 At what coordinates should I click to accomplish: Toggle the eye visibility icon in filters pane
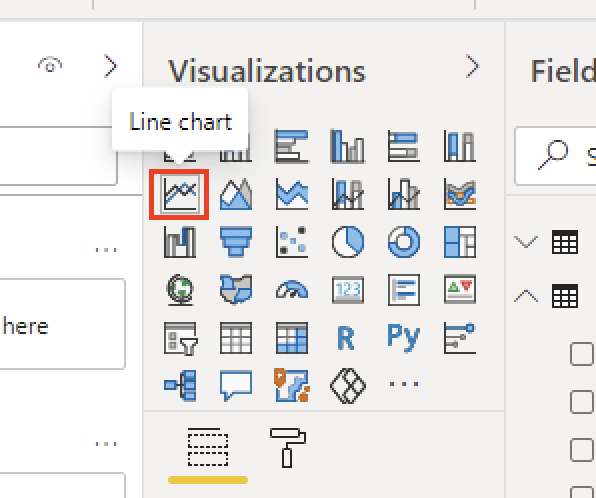pos(50,65)
